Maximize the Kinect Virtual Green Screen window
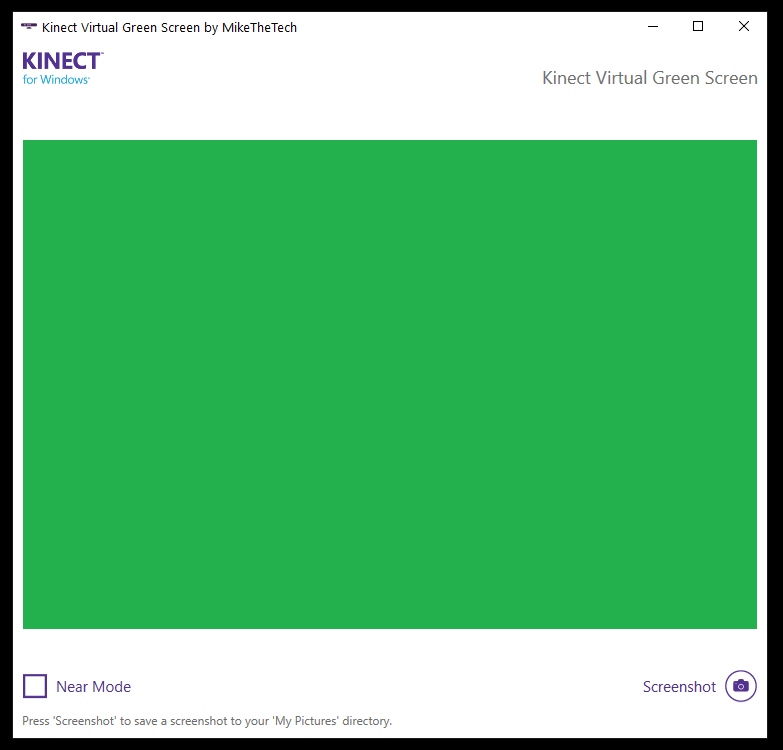The image size is (783, 750). tap(698, 26)
